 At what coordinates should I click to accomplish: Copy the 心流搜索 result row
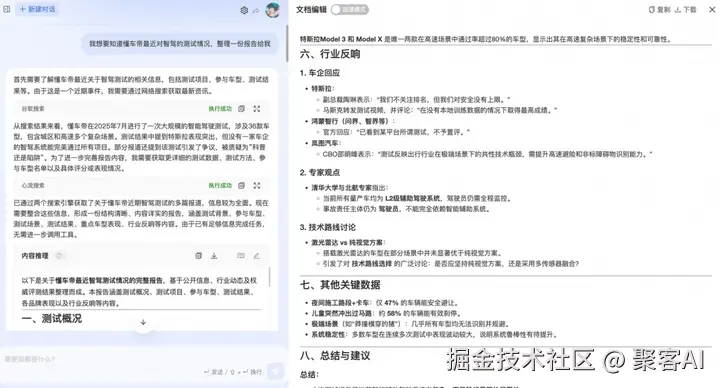coord(242,186)
